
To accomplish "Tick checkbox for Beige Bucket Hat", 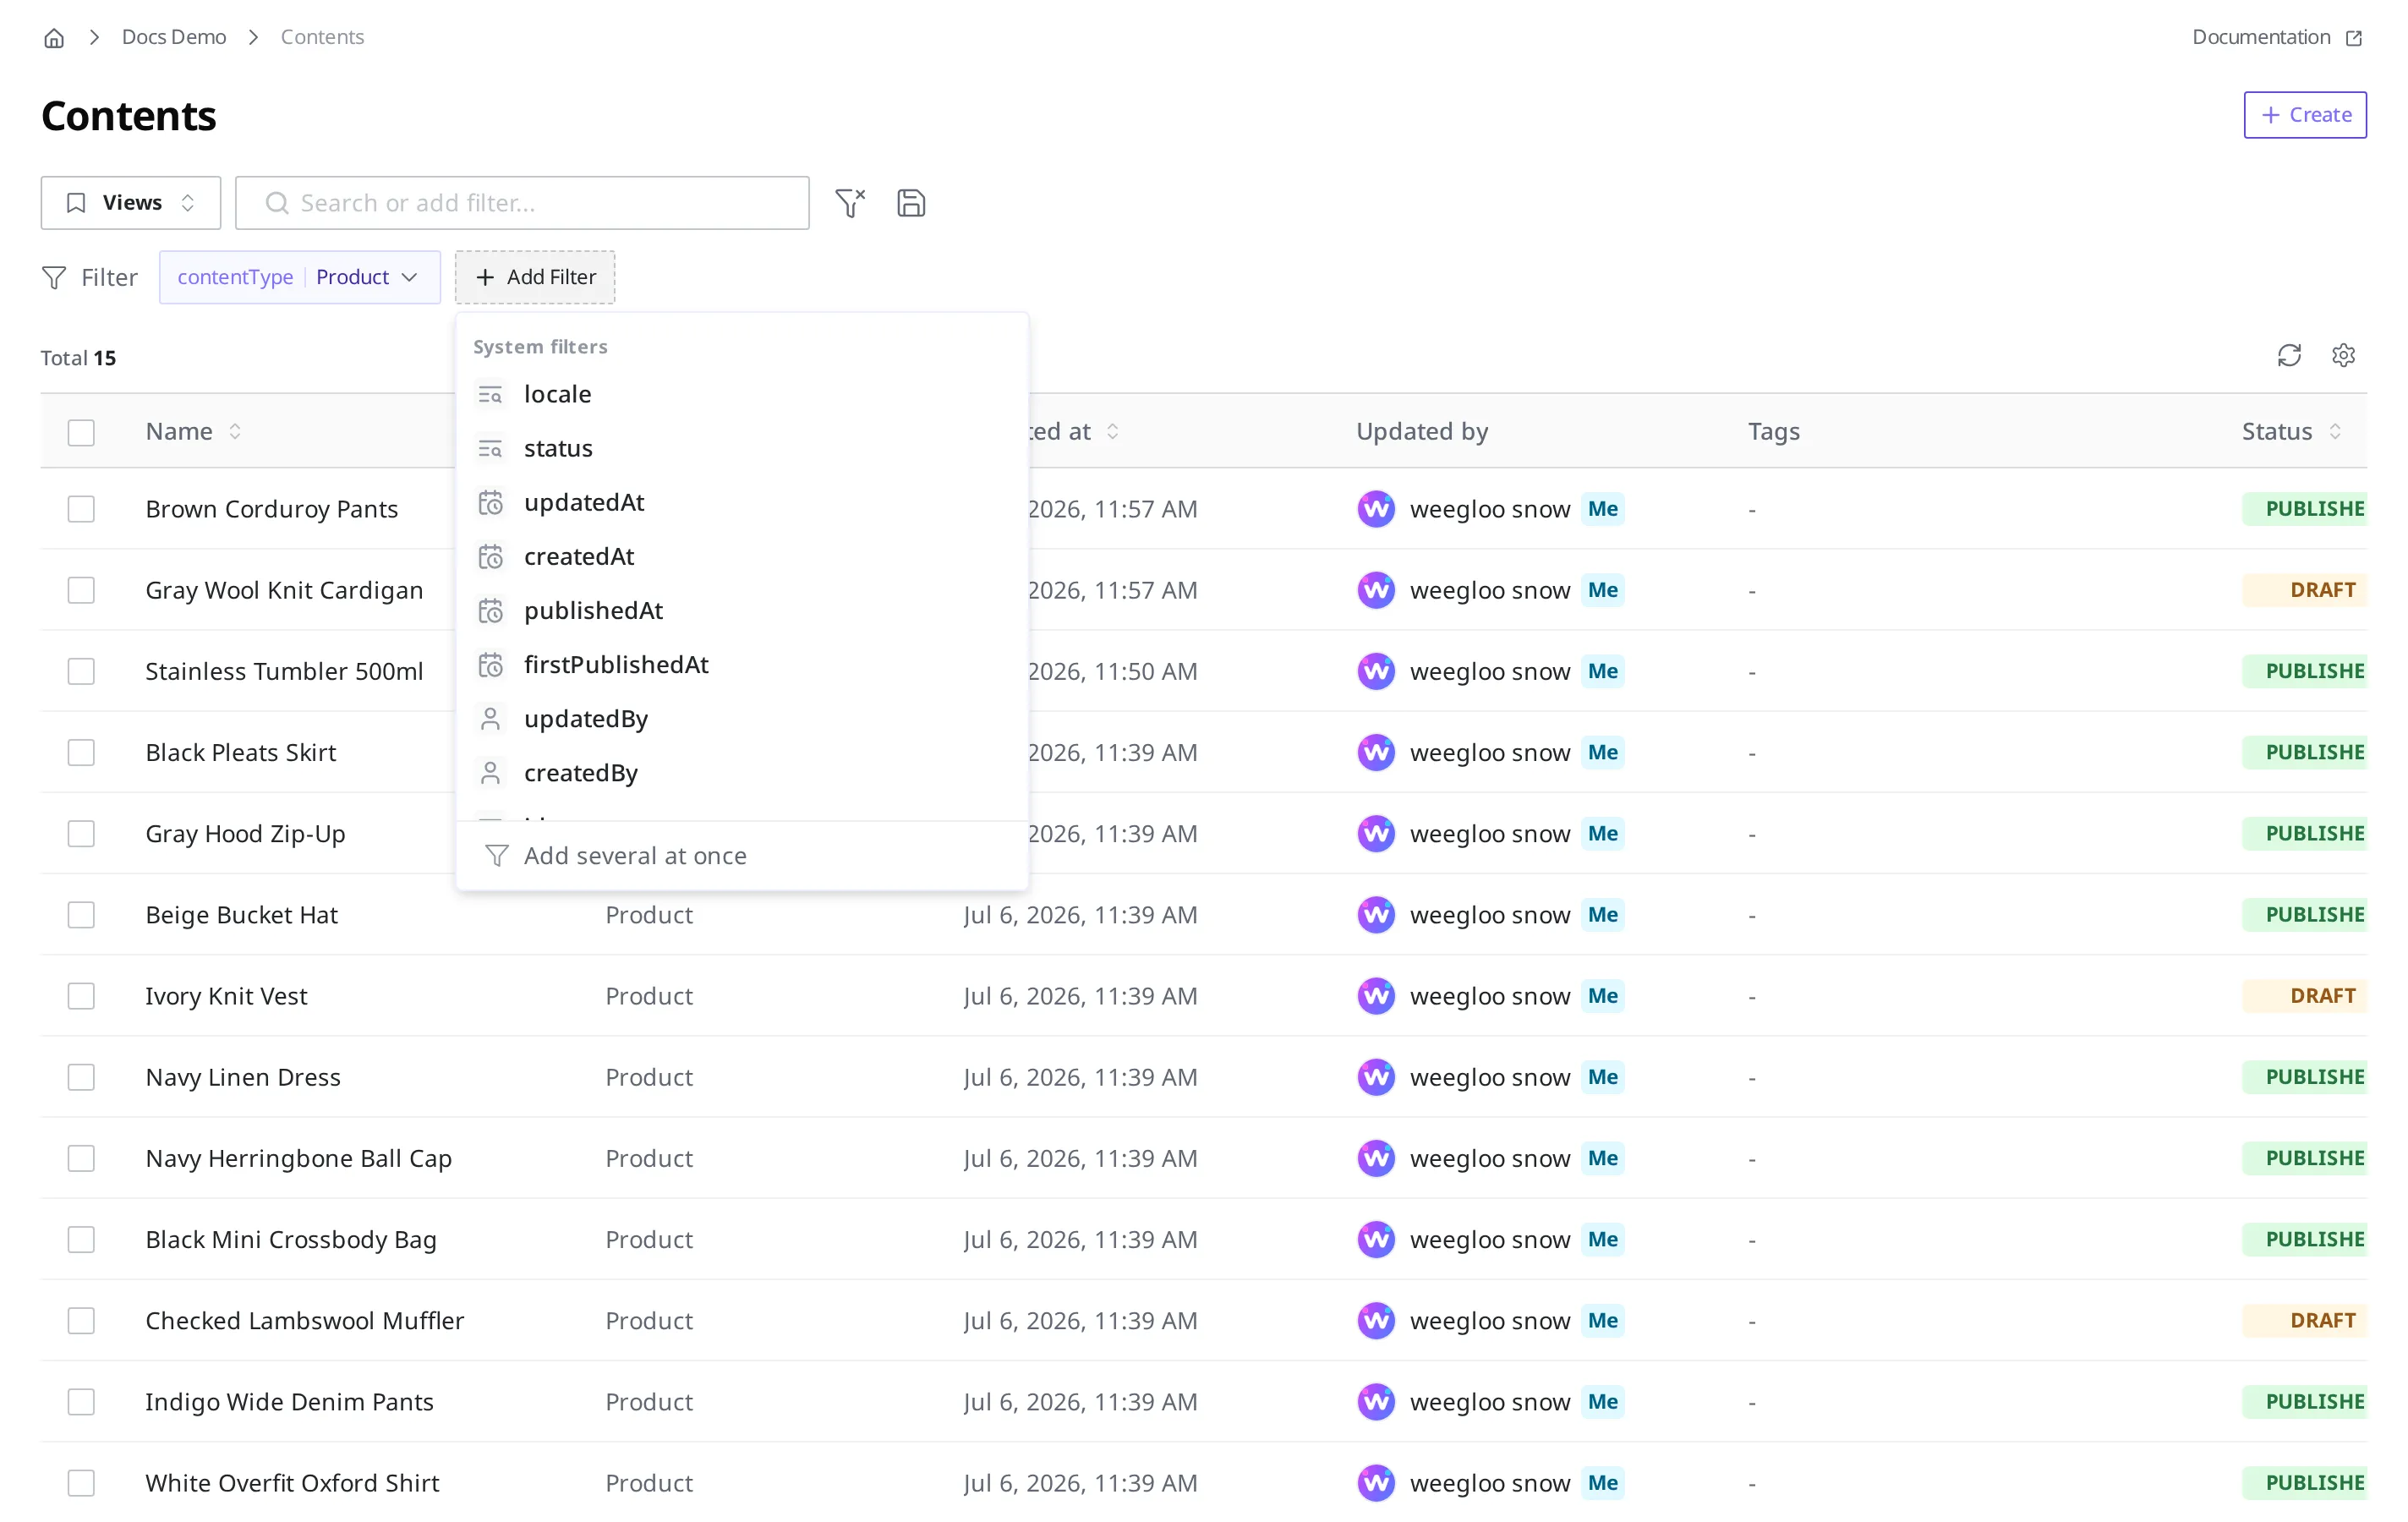I will tap(81, 915).
